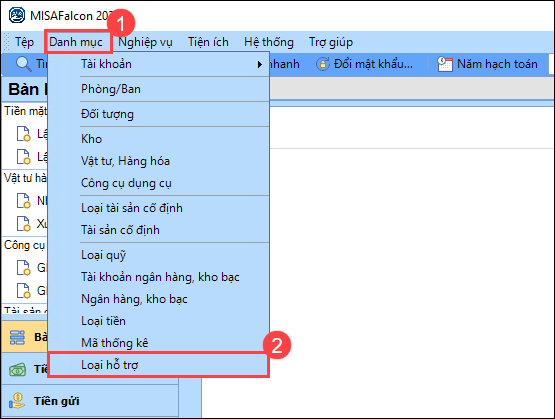Open the Hệ thống menu

pos(269,42)
